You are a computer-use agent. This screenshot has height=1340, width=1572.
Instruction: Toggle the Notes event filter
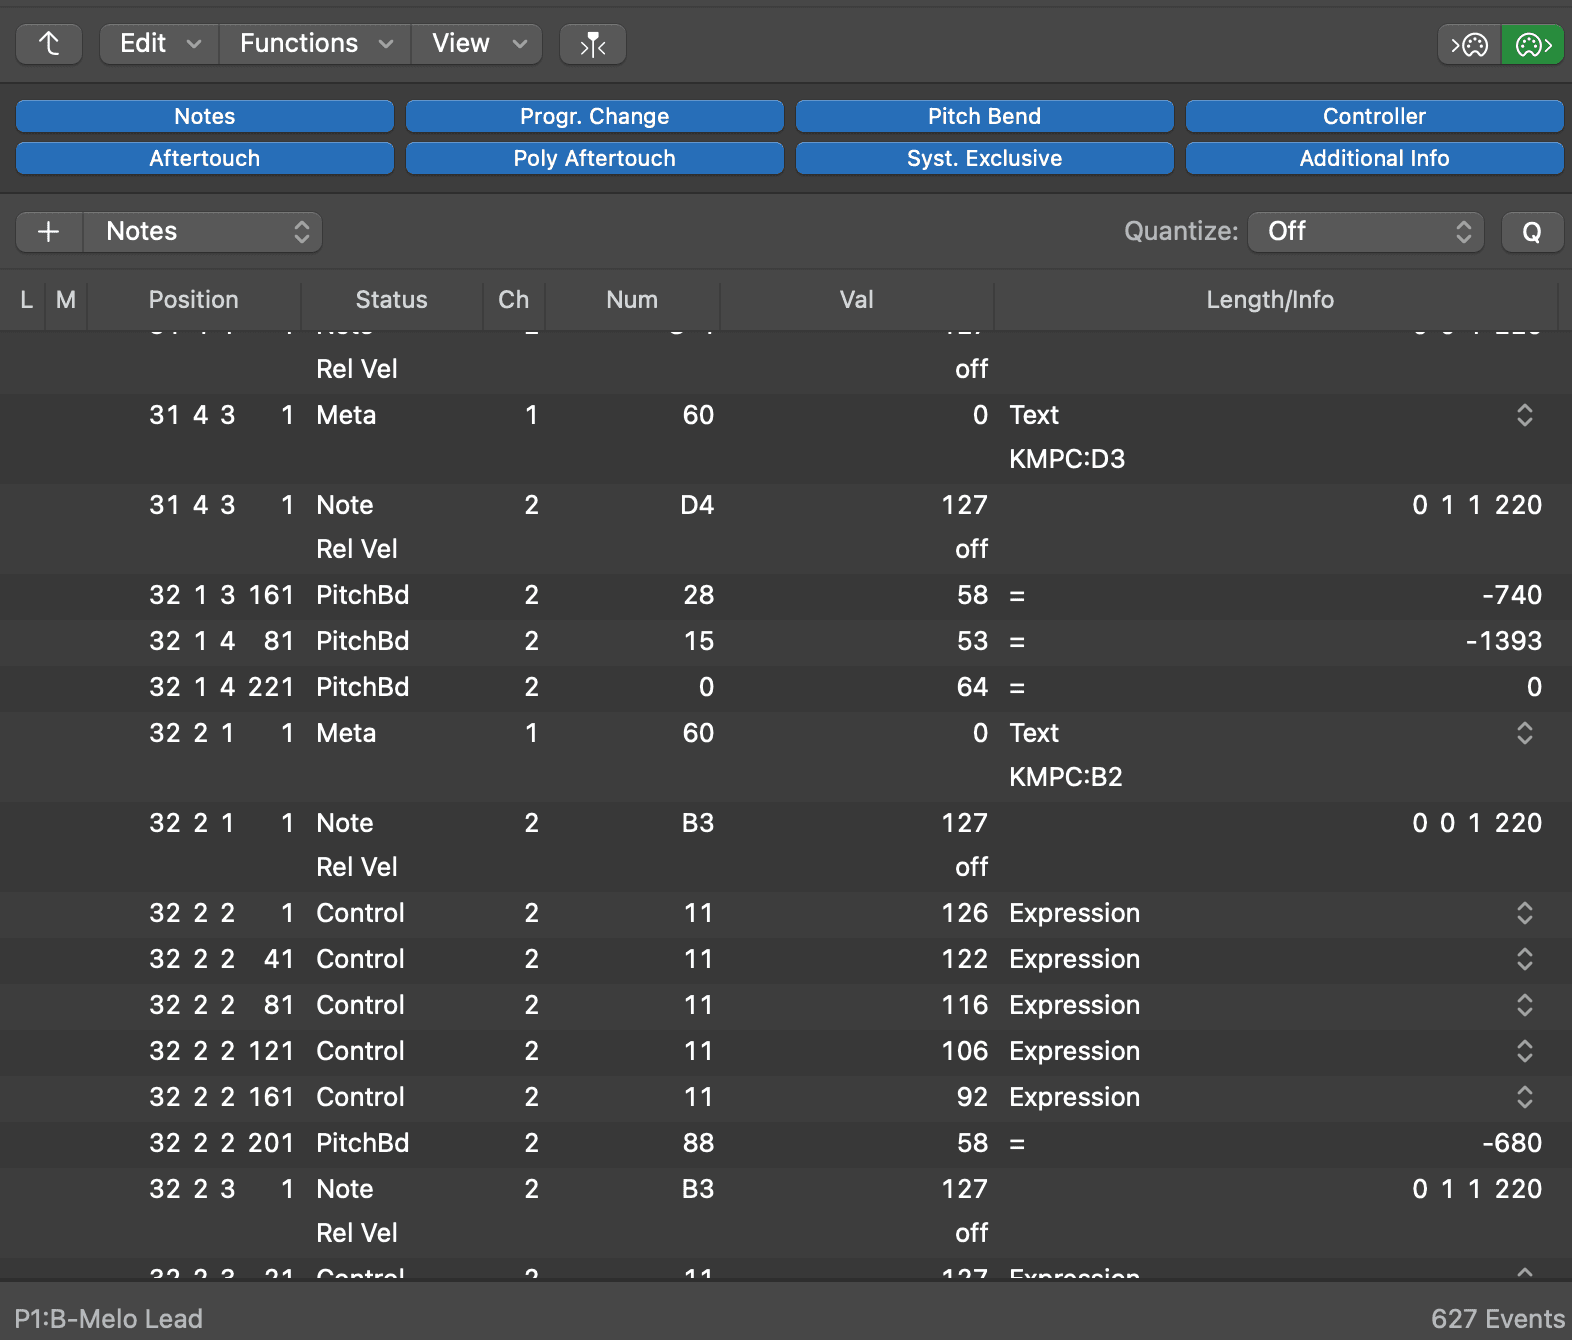(x=205, y=116)
